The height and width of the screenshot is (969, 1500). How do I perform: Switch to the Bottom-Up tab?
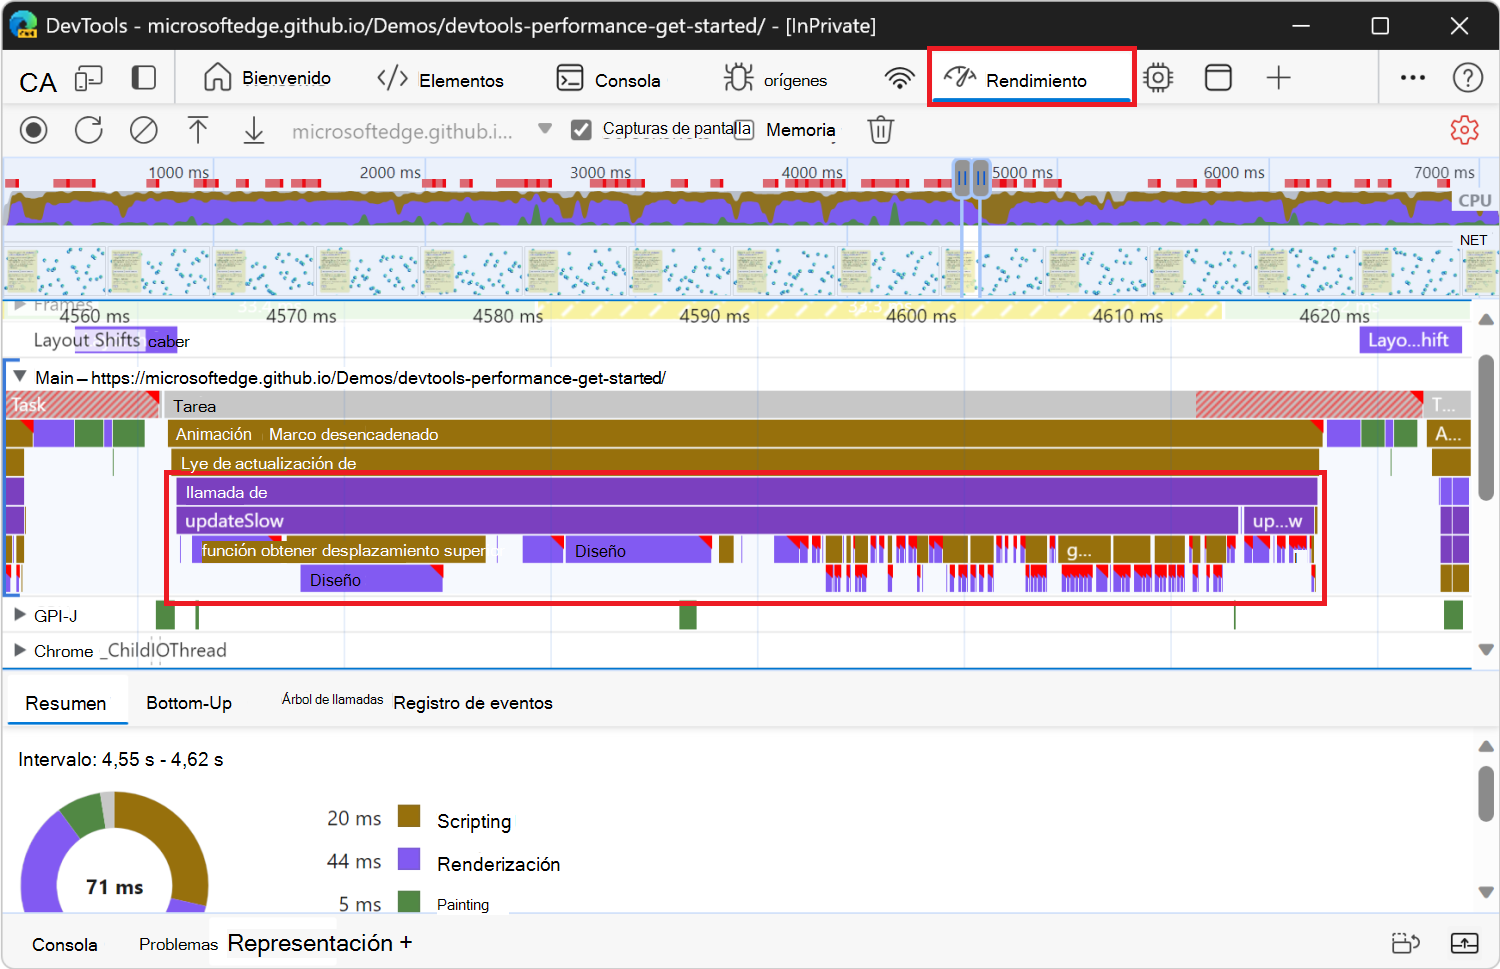[189, 703]
